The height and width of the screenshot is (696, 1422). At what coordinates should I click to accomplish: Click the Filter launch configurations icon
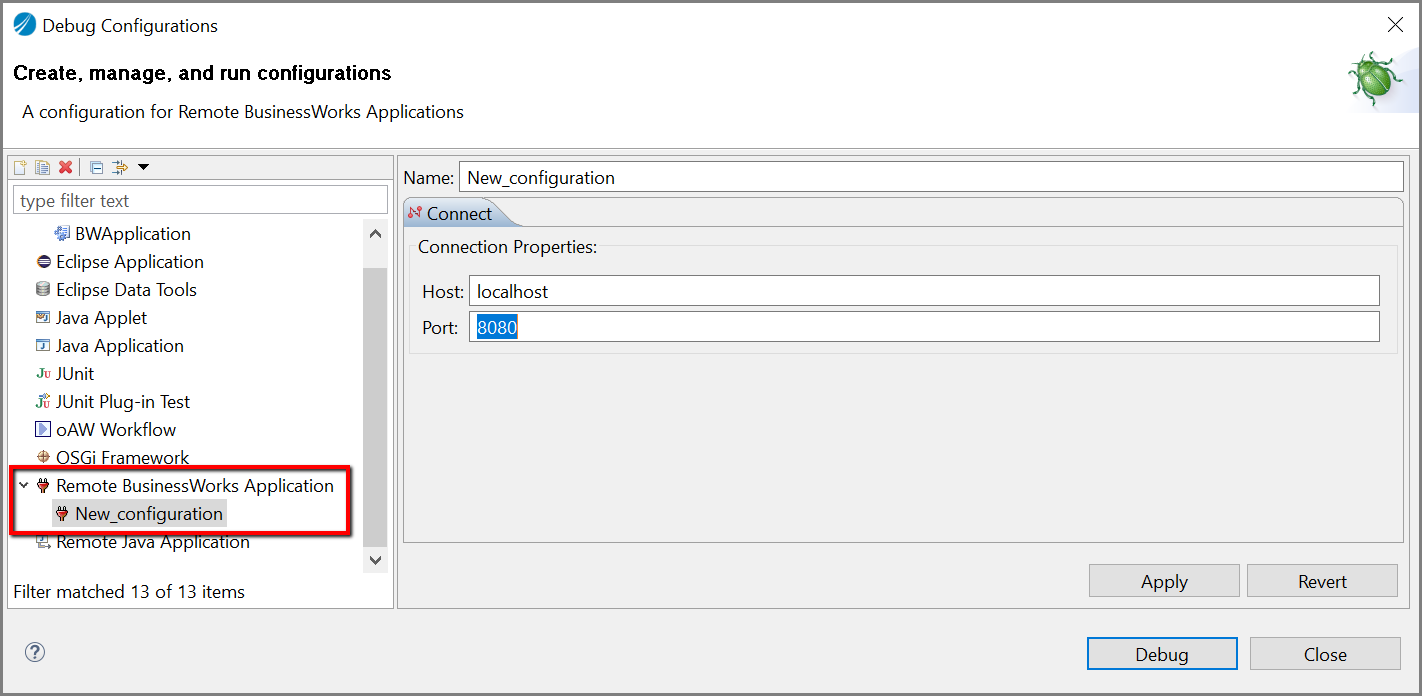120,168
